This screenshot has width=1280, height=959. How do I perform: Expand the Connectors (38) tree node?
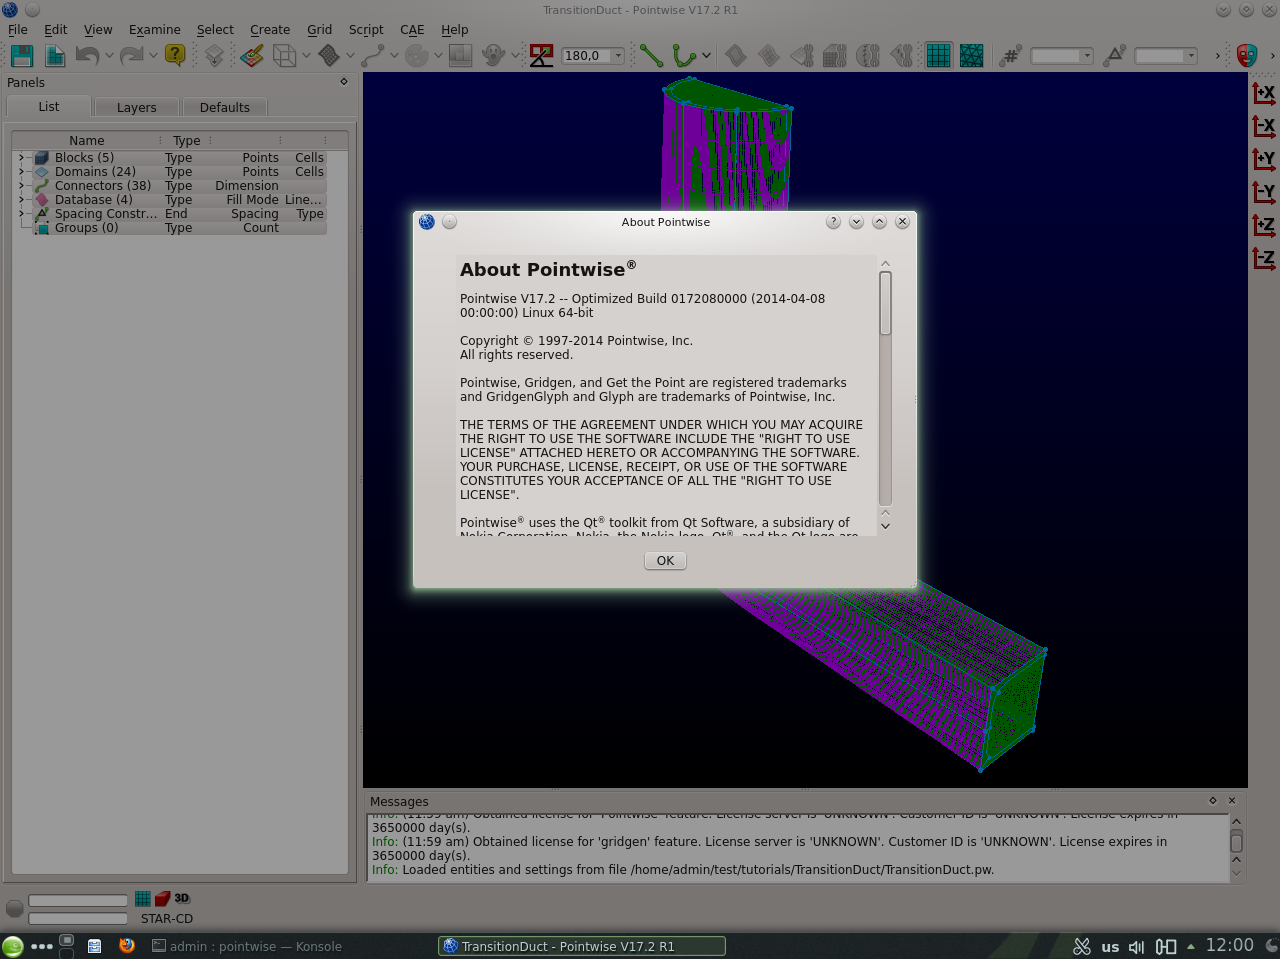[20, 186]
